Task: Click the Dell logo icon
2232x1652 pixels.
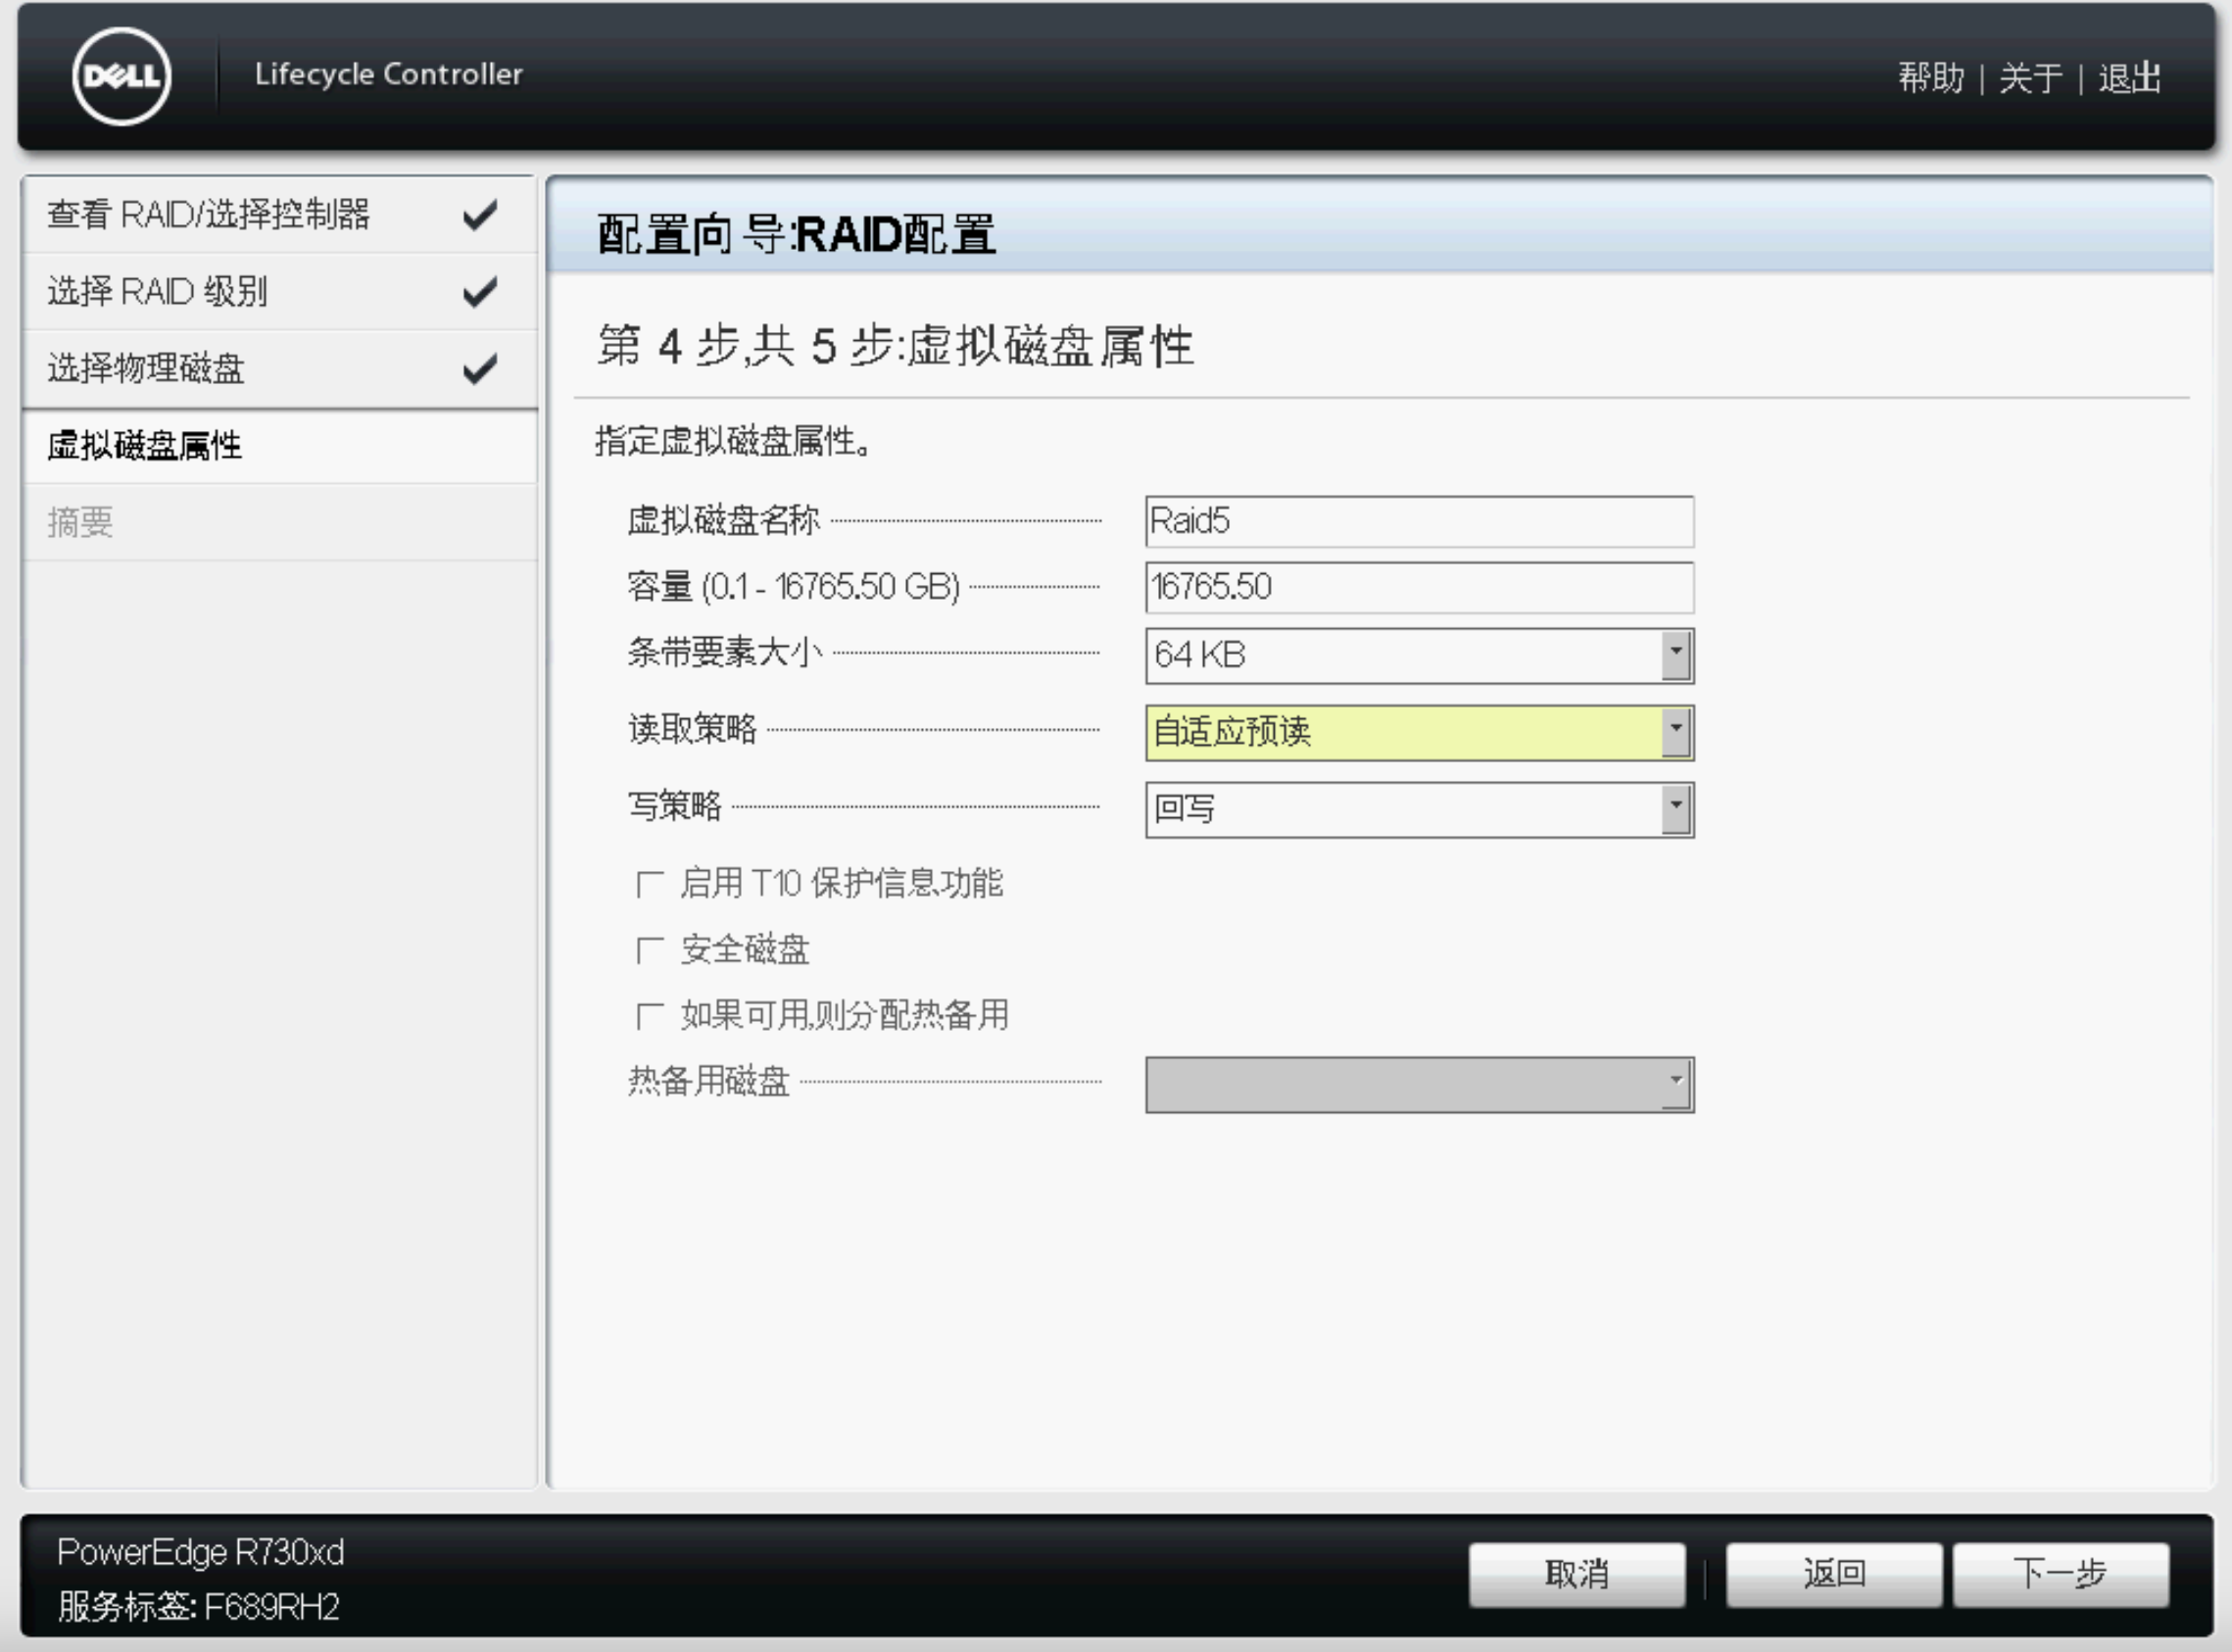Action: [122, 76]
